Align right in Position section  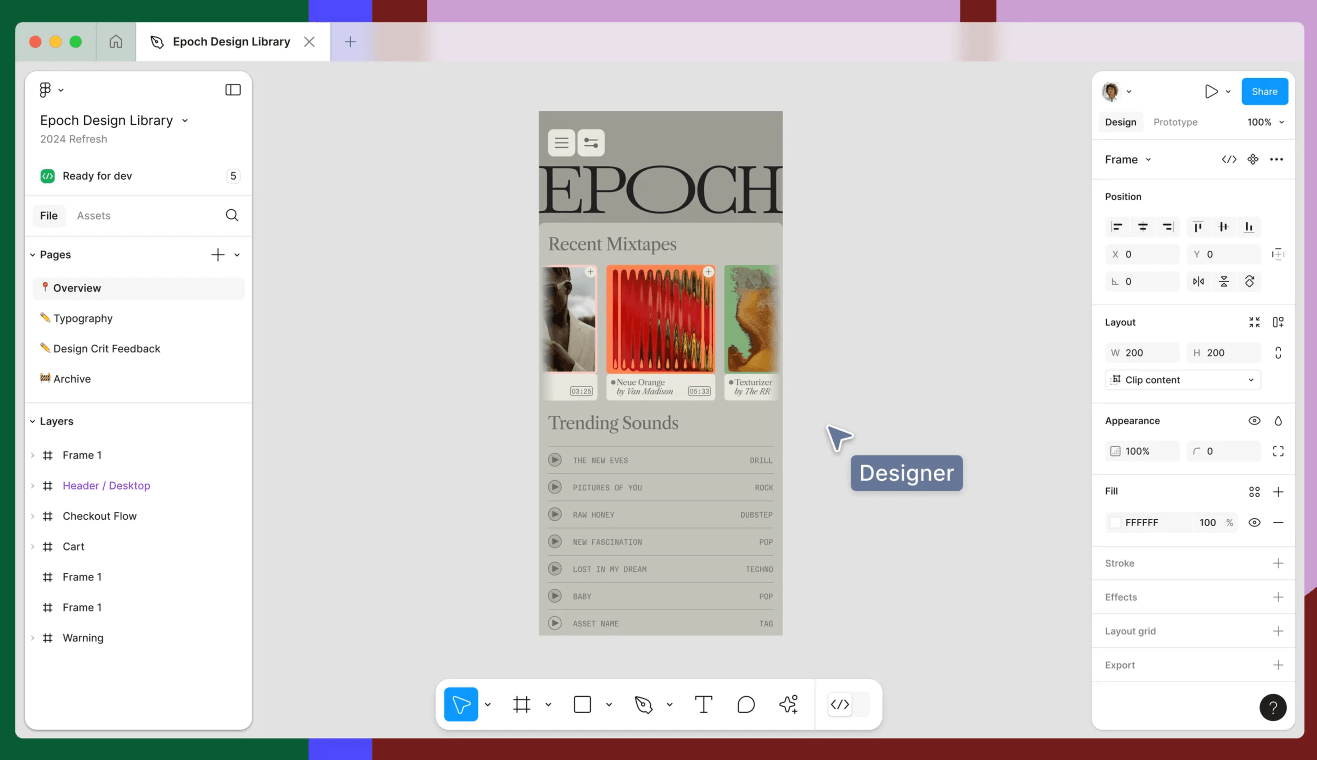click(x=1168, y=227)
